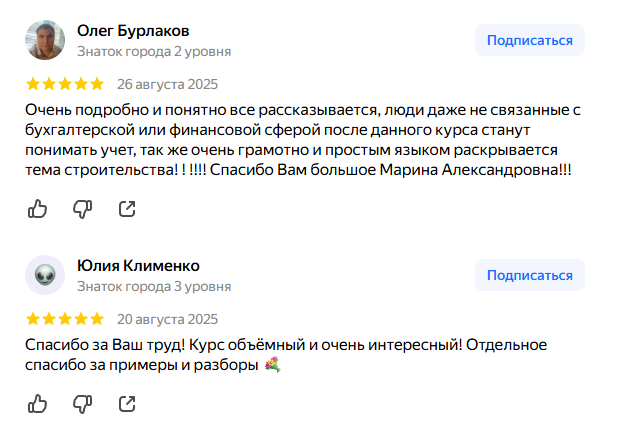Click the five-star rating on Oleg's review

[x=64, y=84]
